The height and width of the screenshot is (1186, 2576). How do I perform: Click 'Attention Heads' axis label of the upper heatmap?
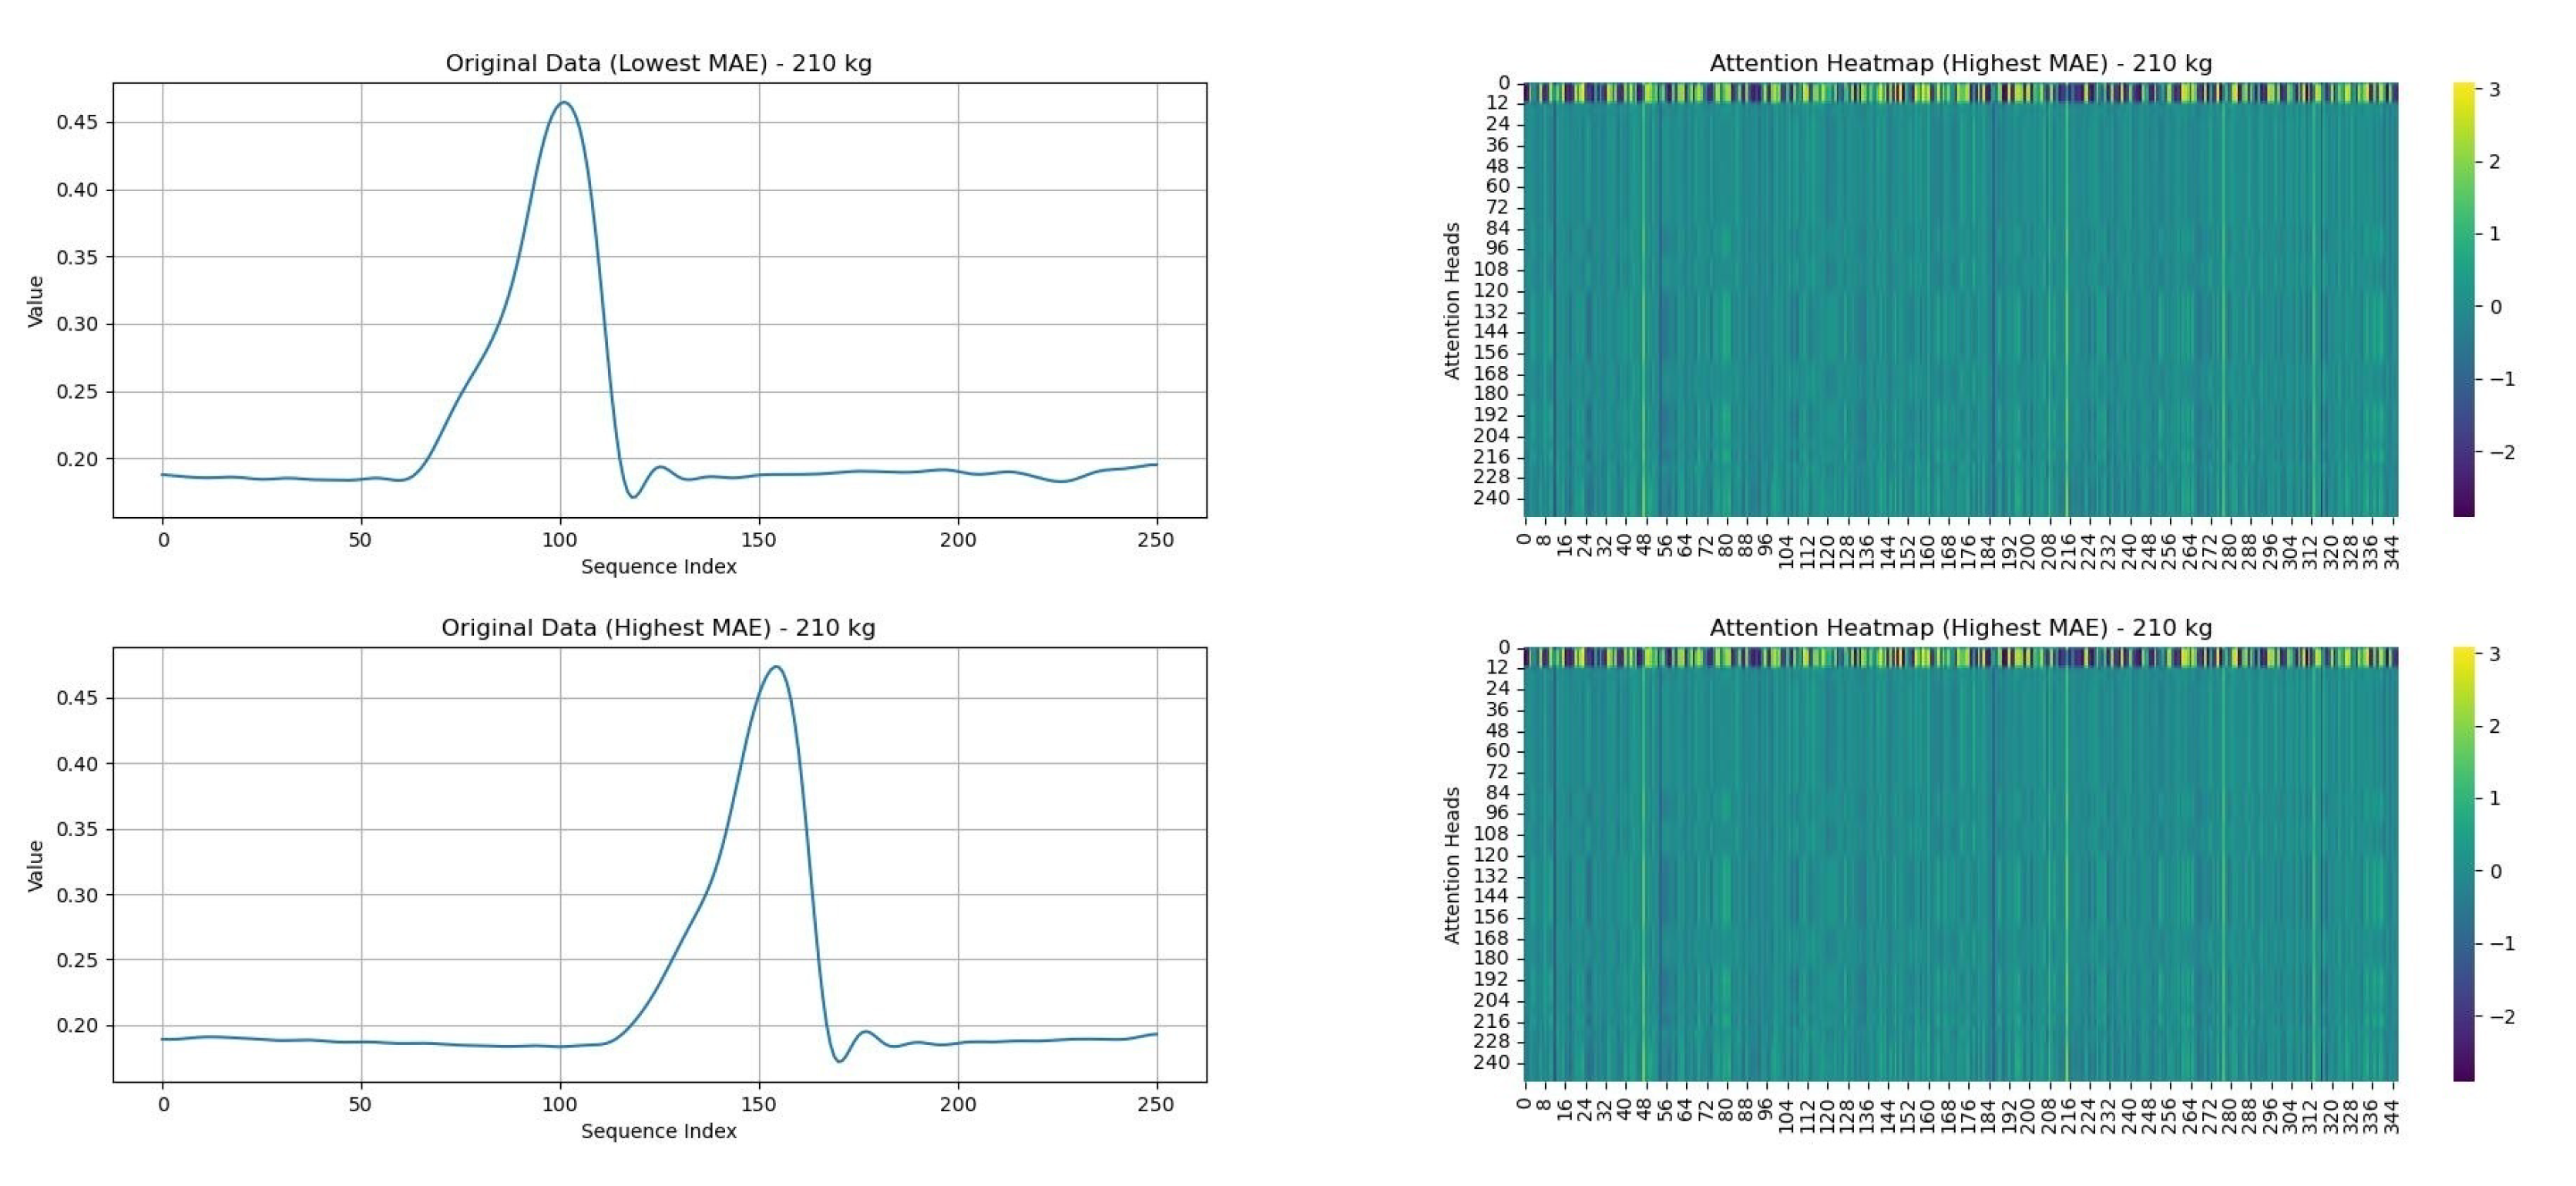coord(1452,301)
